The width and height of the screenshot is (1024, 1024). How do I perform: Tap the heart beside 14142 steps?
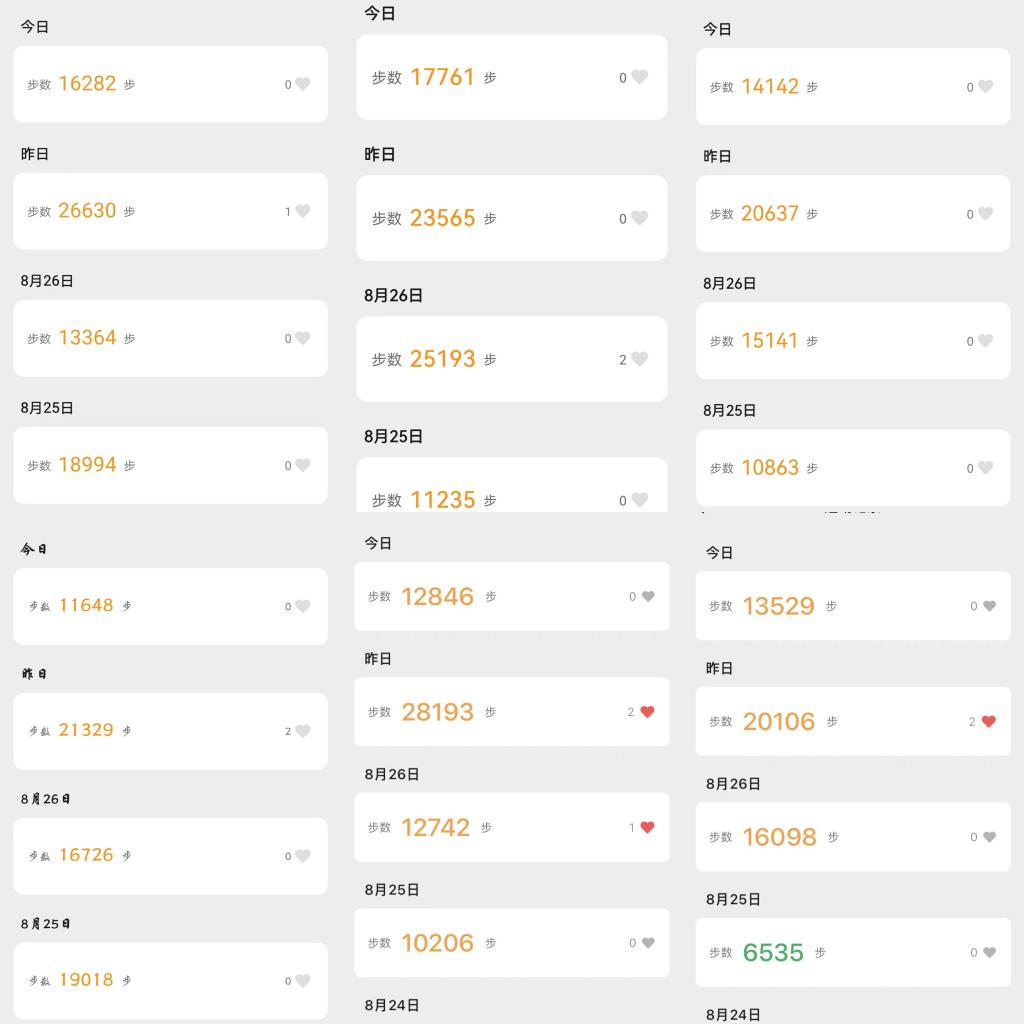pyautogui.click(x=985, y=87)
